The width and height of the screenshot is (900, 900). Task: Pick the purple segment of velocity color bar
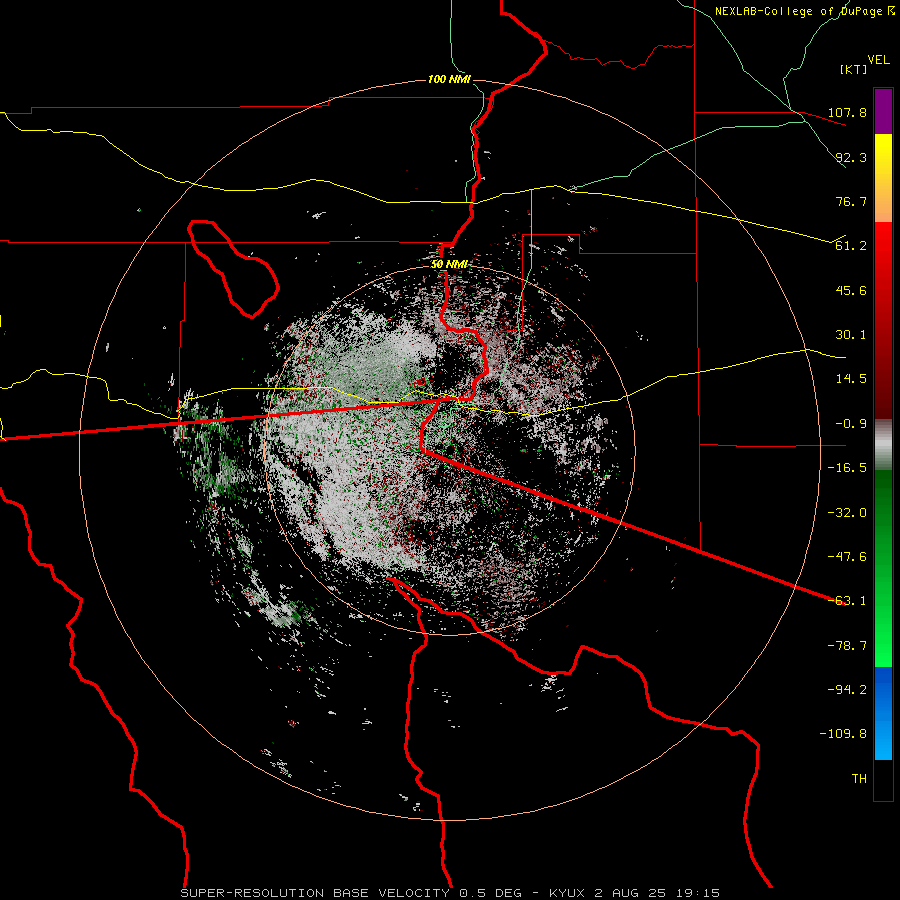883,111
